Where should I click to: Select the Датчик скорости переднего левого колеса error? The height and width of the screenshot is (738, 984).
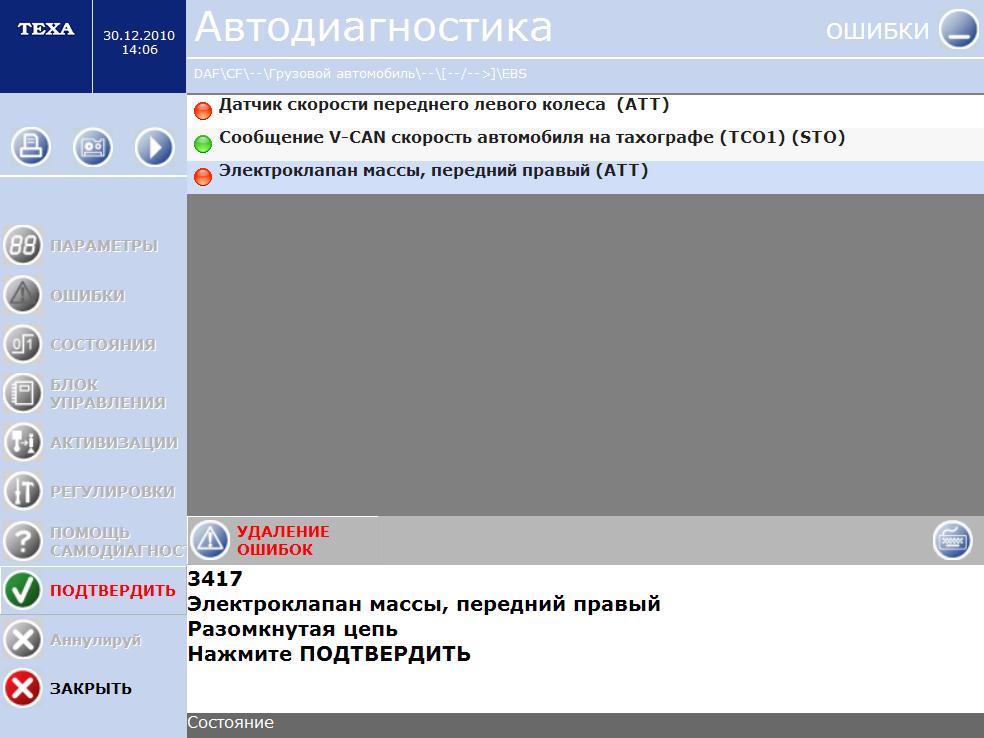point(585,111)
